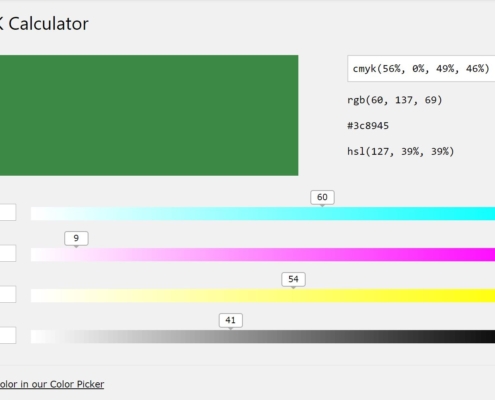The height and width of the screenshot is (400, 495).
Task: Click the cmyk(56%, 0%, 49%, 46%) input field
Action: click(421, 69)
